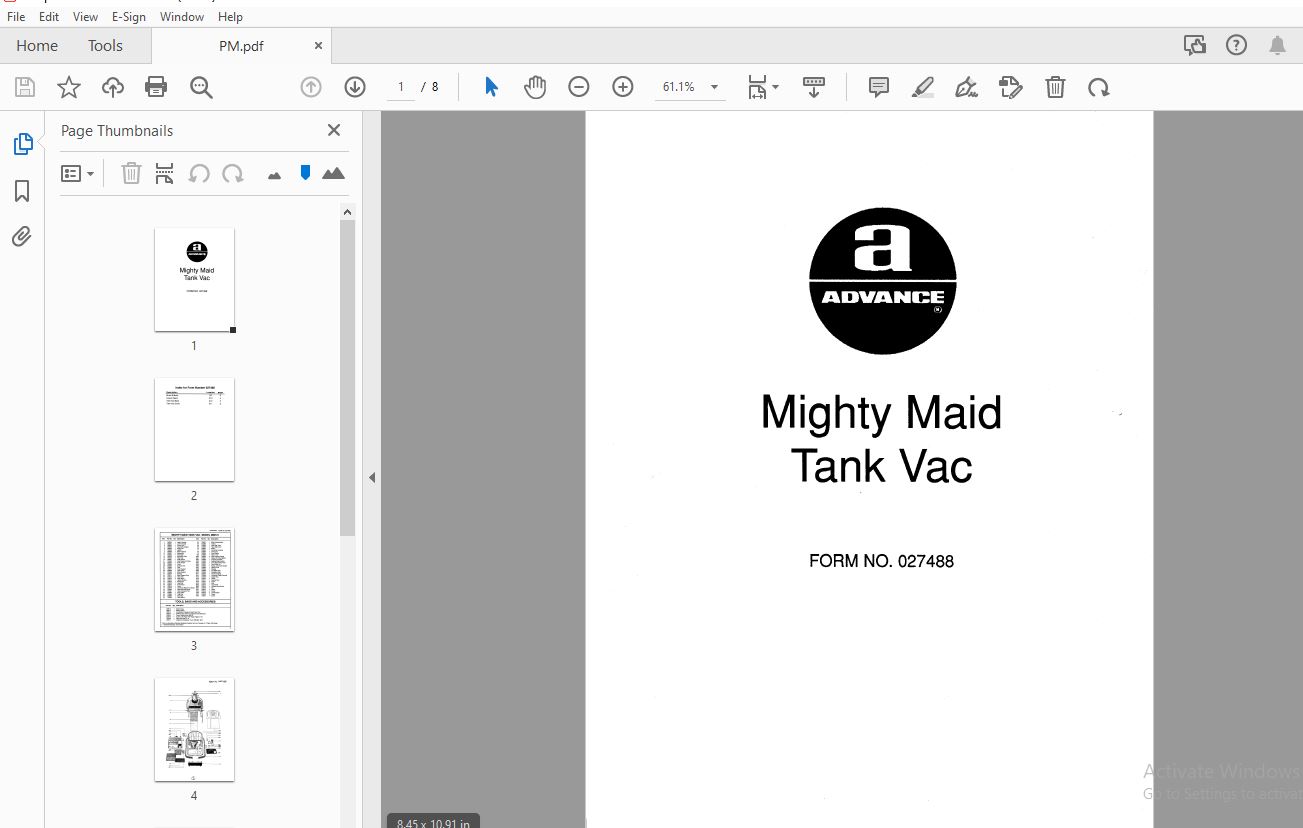Viewport: 1303px width, 828px height.
Task: Add the file to starred with the star icon
Action: (69, 87)
